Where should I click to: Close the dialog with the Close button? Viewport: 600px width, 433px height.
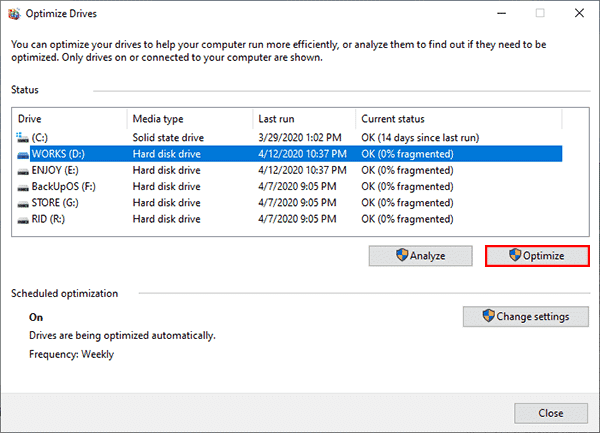click(x=551, y=413)
